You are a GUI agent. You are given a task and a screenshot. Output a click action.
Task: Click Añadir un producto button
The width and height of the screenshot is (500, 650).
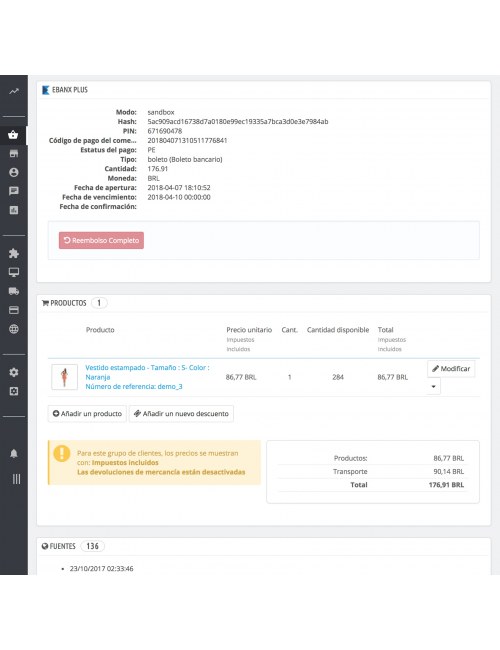[x=87, y=414]
